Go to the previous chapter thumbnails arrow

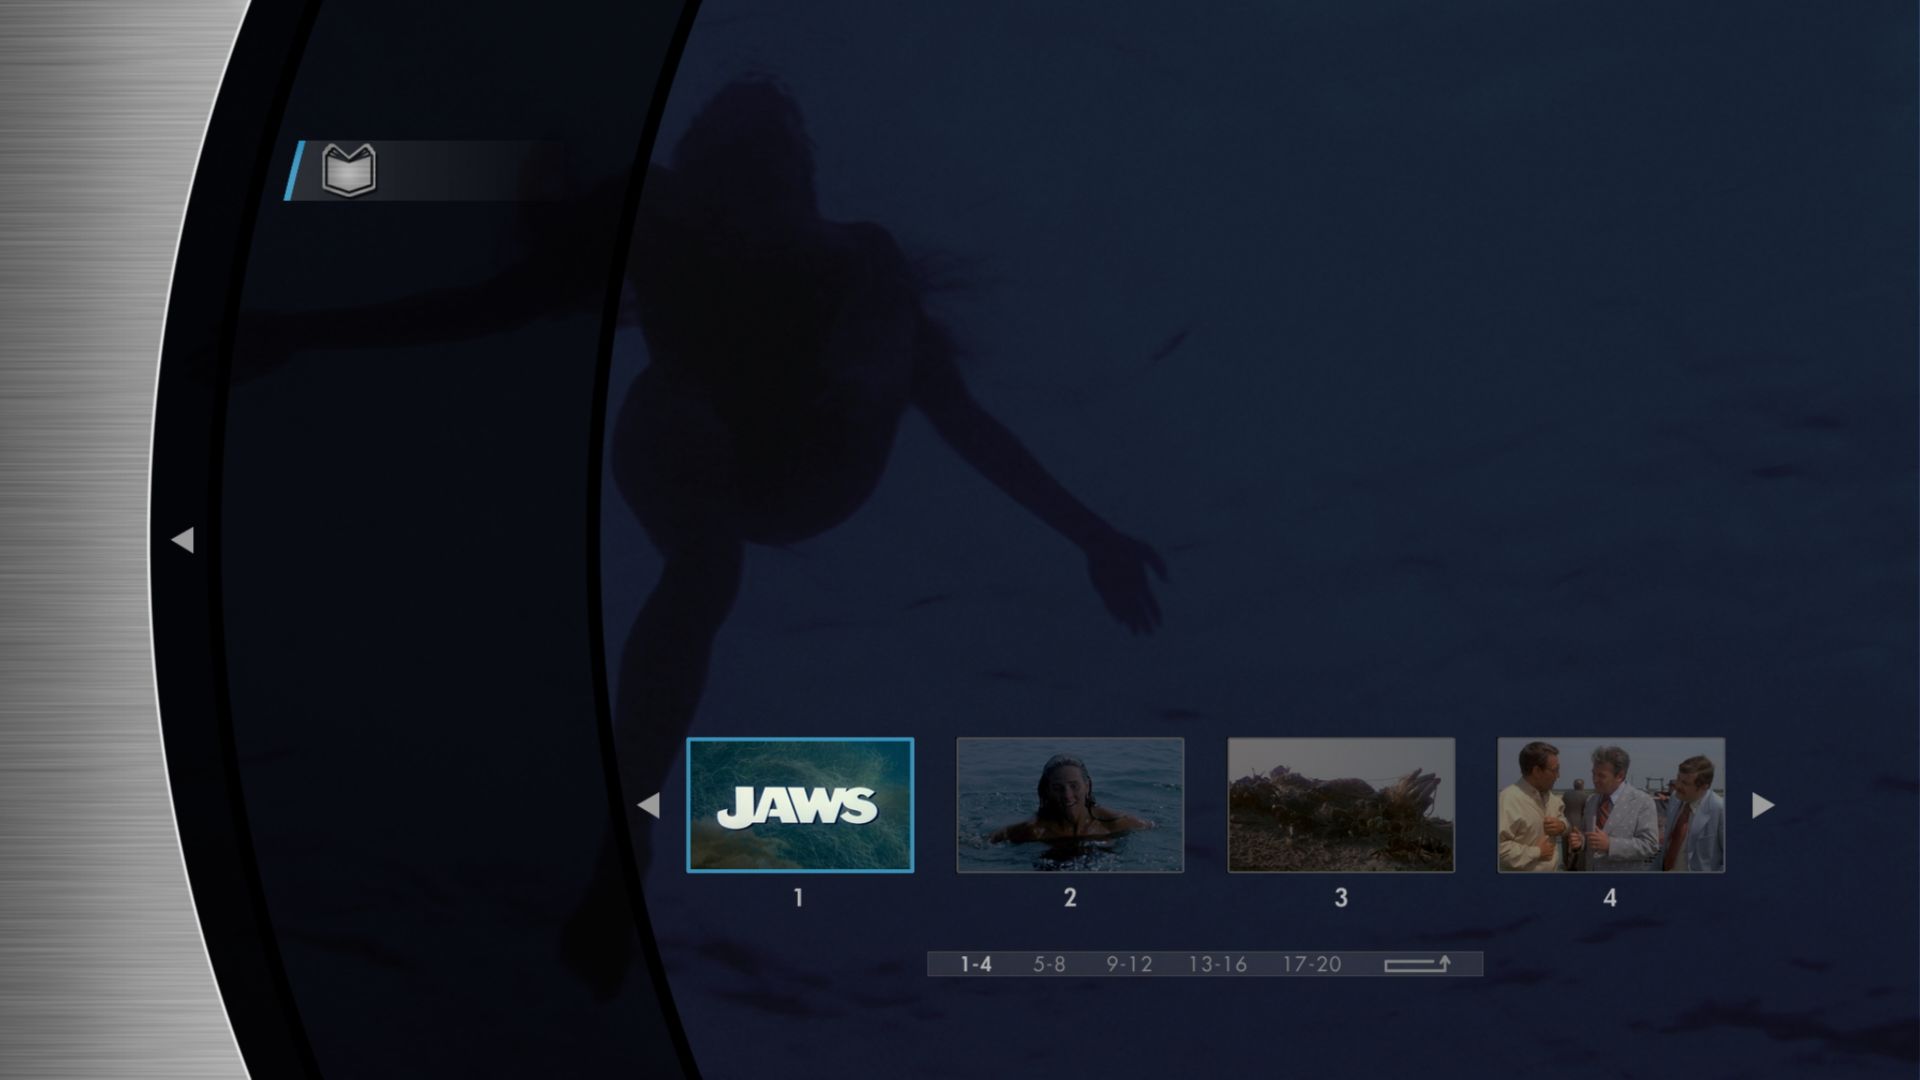pyautogui.click(x=648, y=805)
